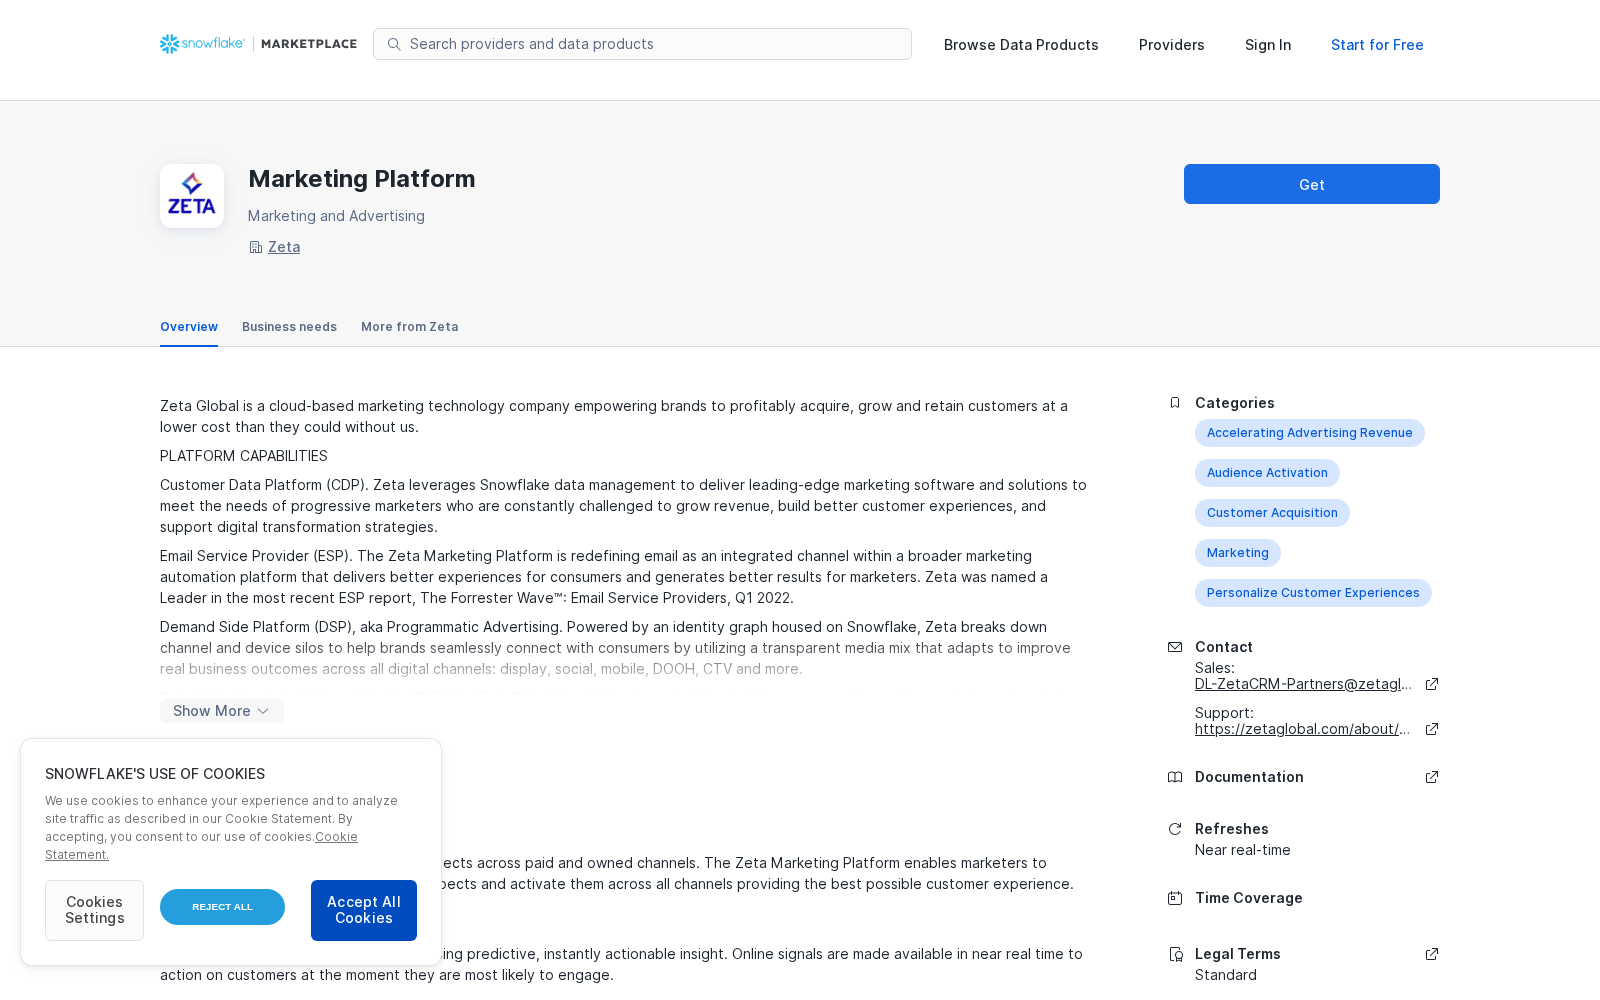Open the Zeta provider link
The width and height of the screenshot is (1600, 1000).
(x=284, y=247)
